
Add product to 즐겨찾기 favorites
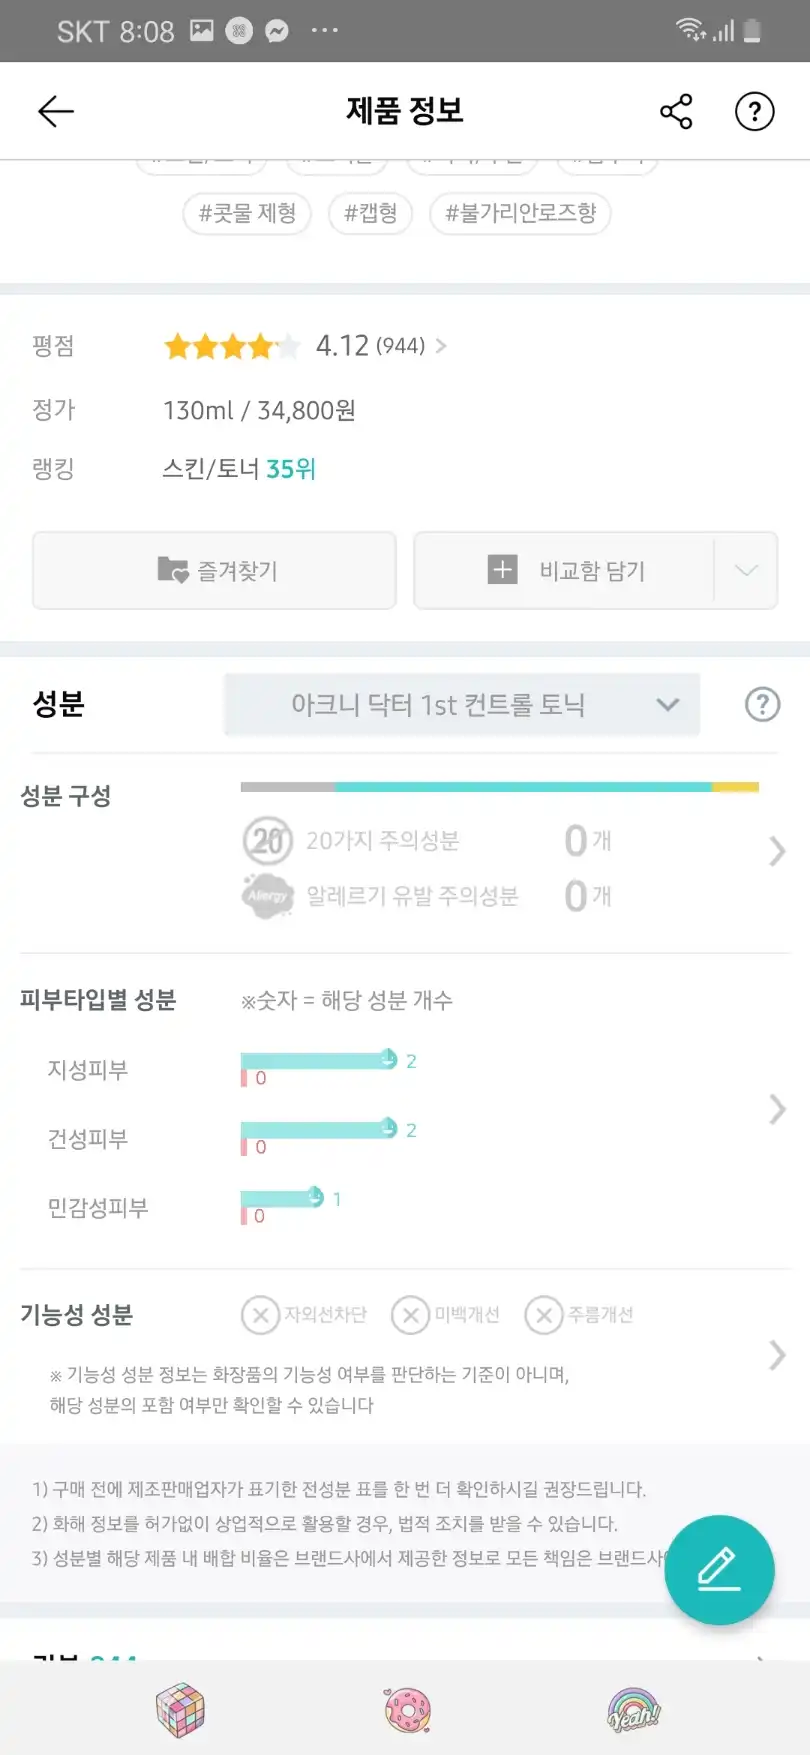215,571
